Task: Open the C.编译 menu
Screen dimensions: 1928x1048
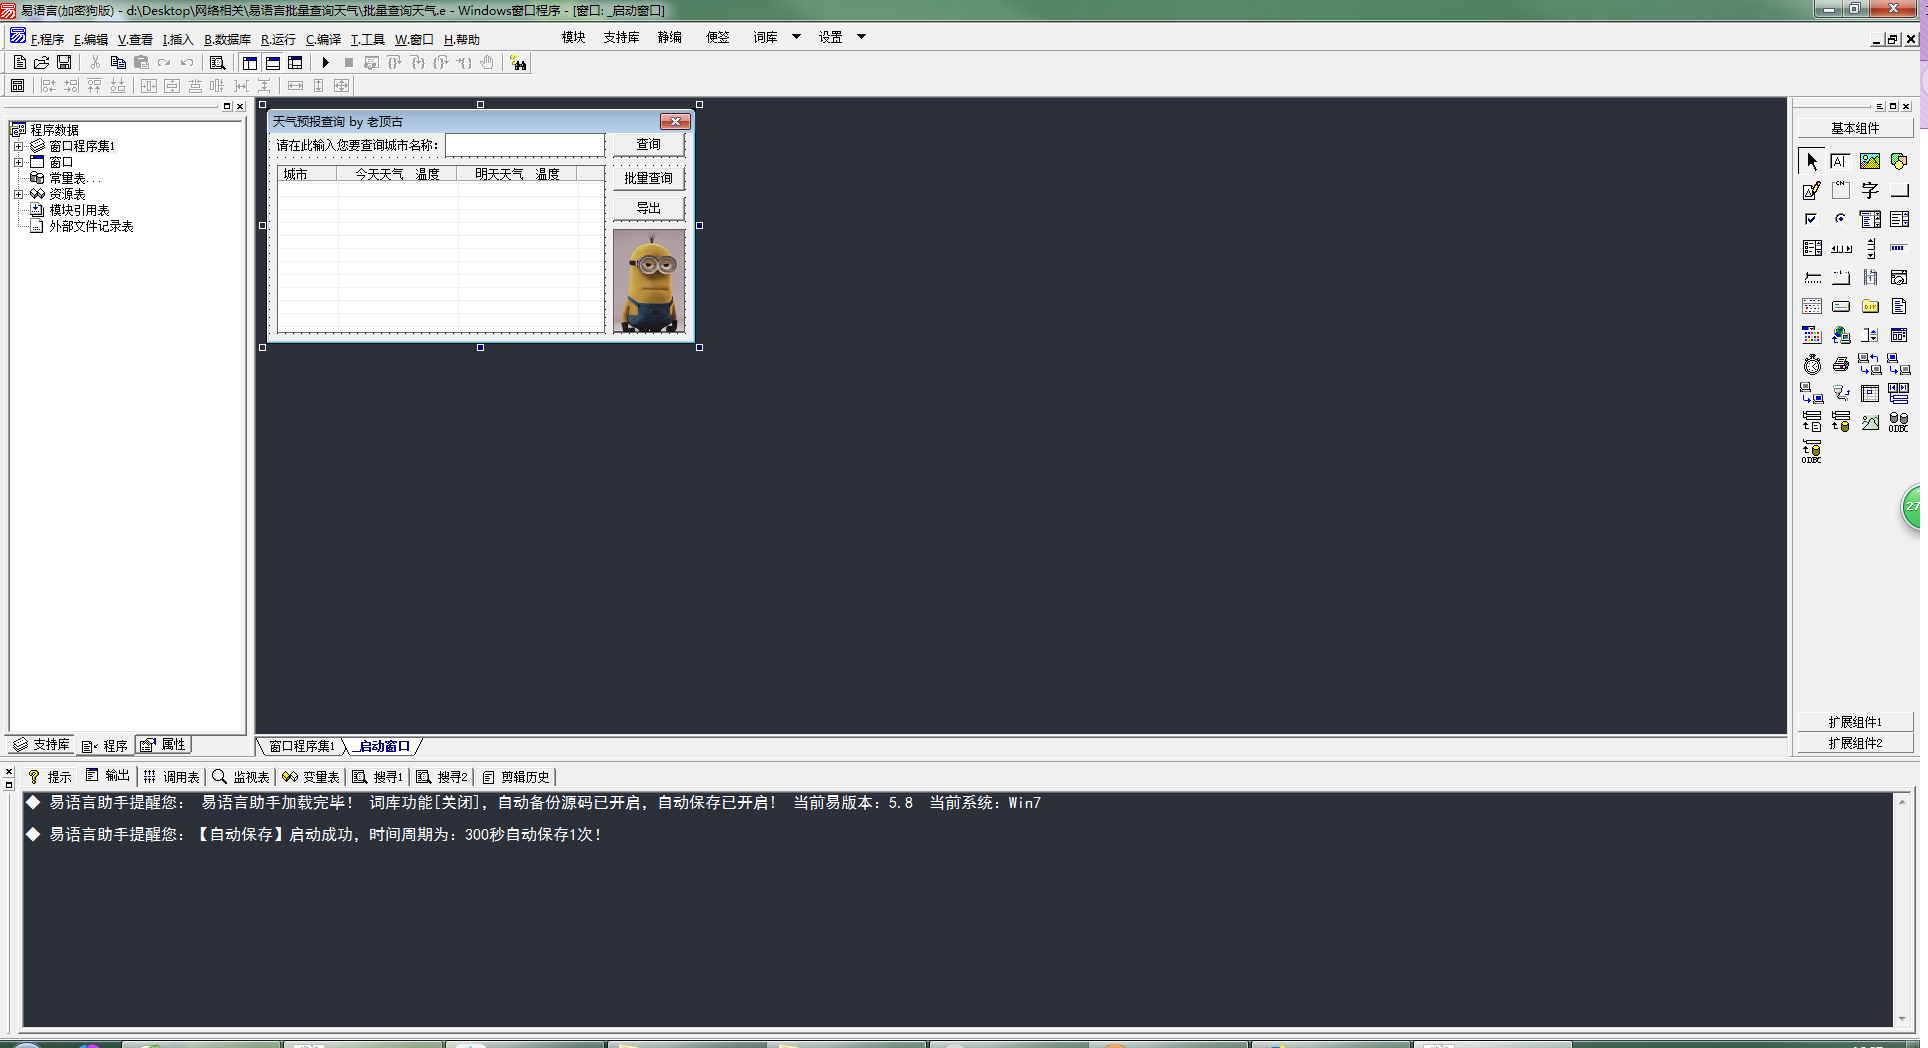Action: click(x=323, y=40)
